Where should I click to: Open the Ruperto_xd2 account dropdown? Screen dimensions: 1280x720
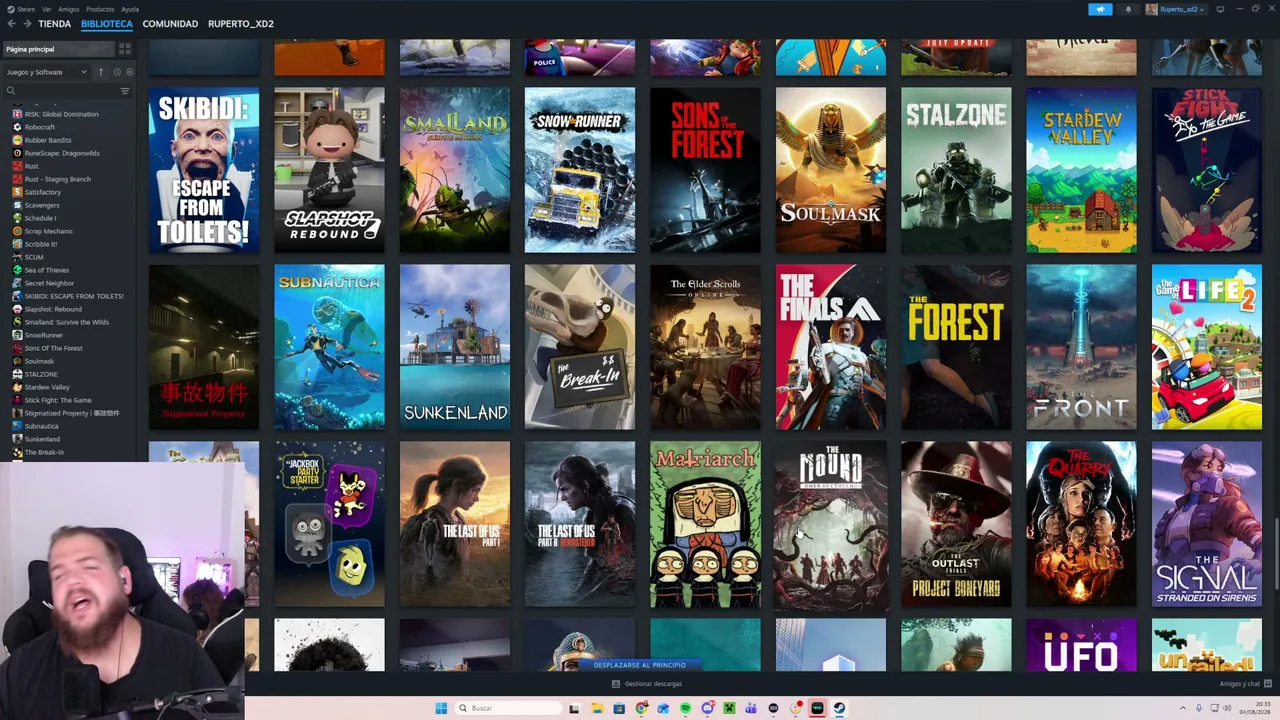tap(1184, 9)
